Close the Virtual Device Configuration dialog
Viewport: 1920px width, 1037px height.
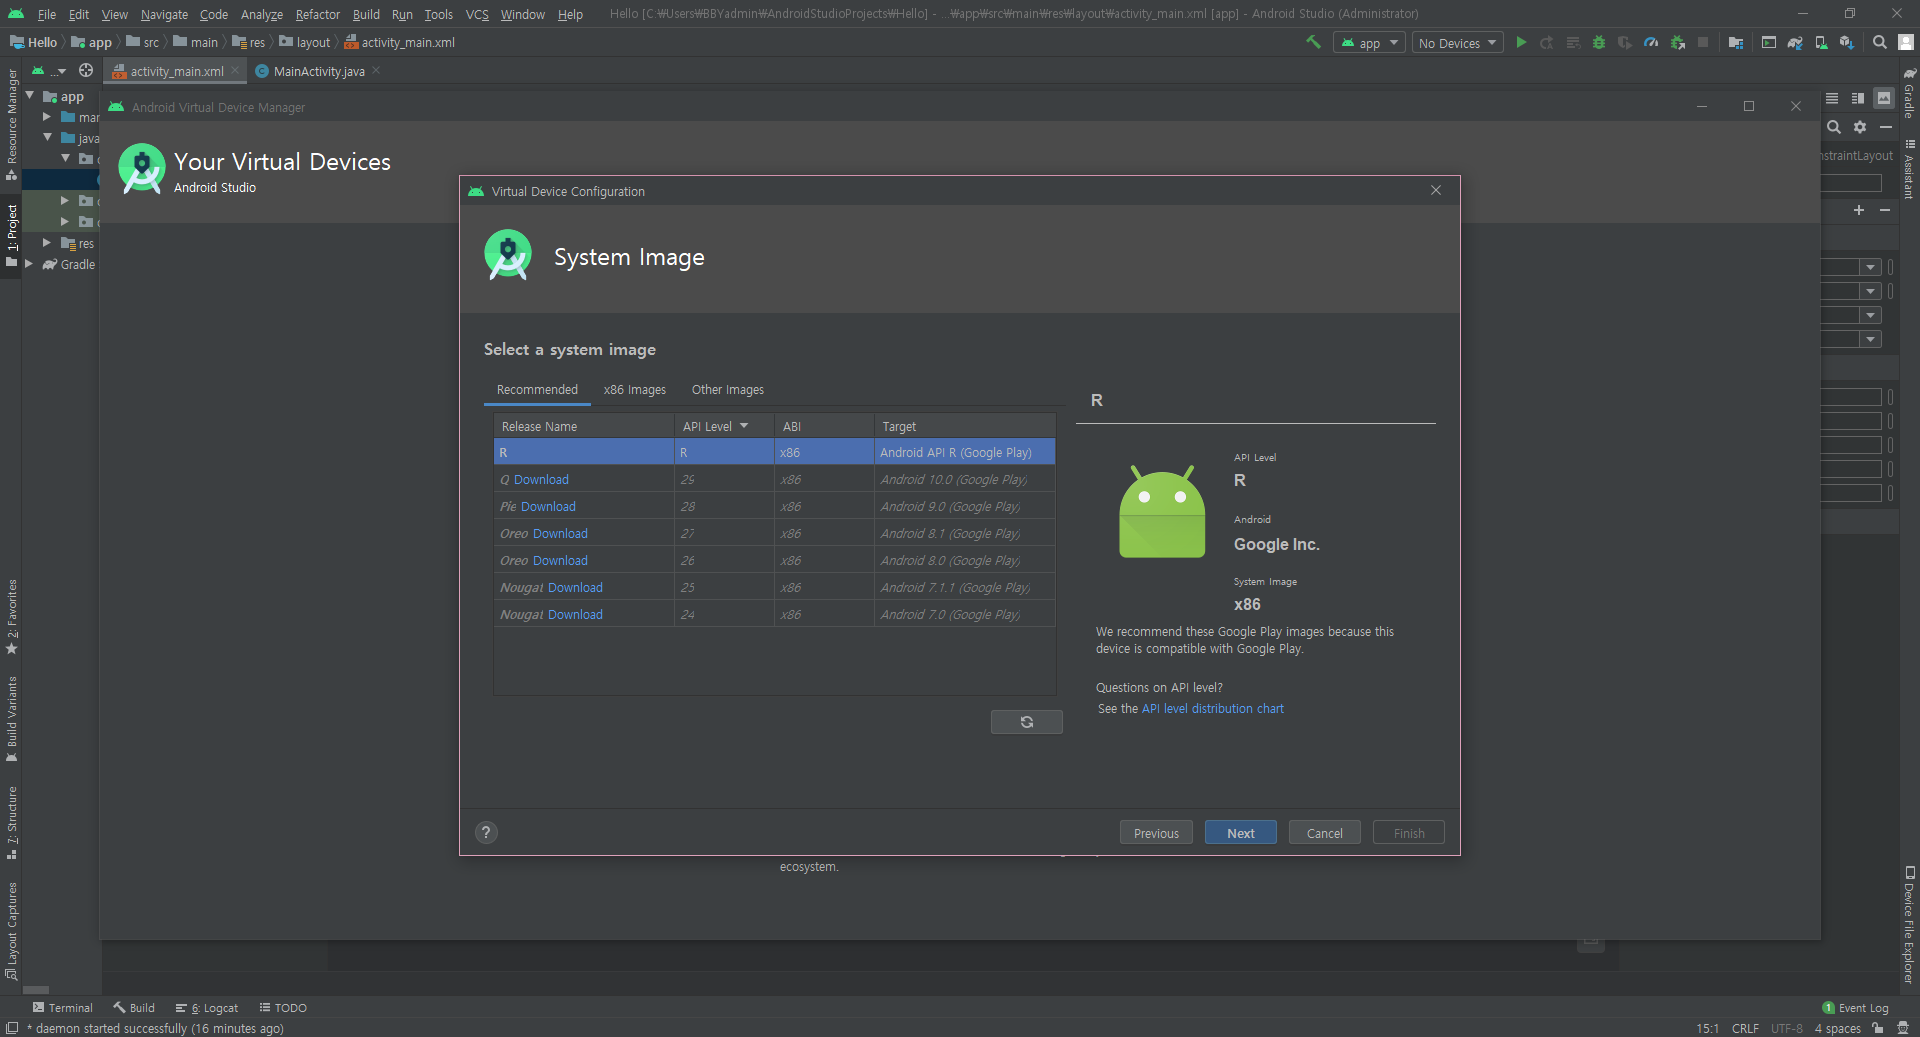coord(1436,190)
